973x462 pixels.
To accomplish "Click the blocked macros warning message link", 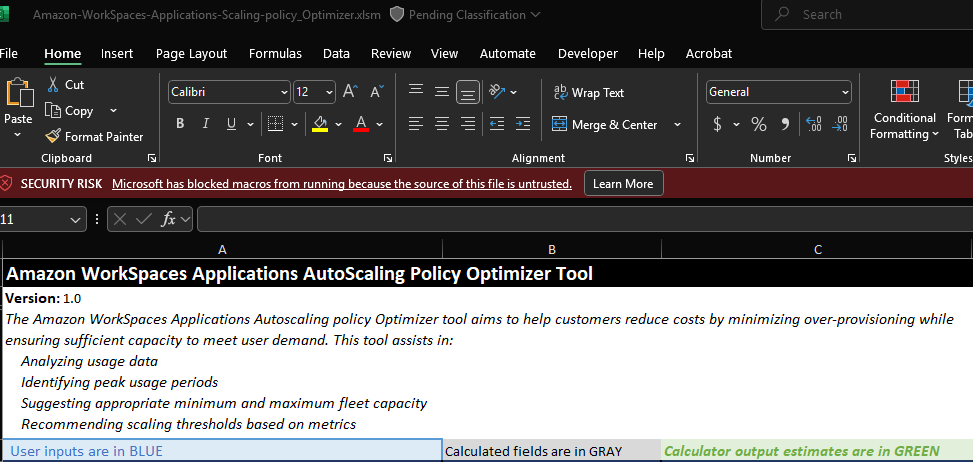I will coord(341,184).
